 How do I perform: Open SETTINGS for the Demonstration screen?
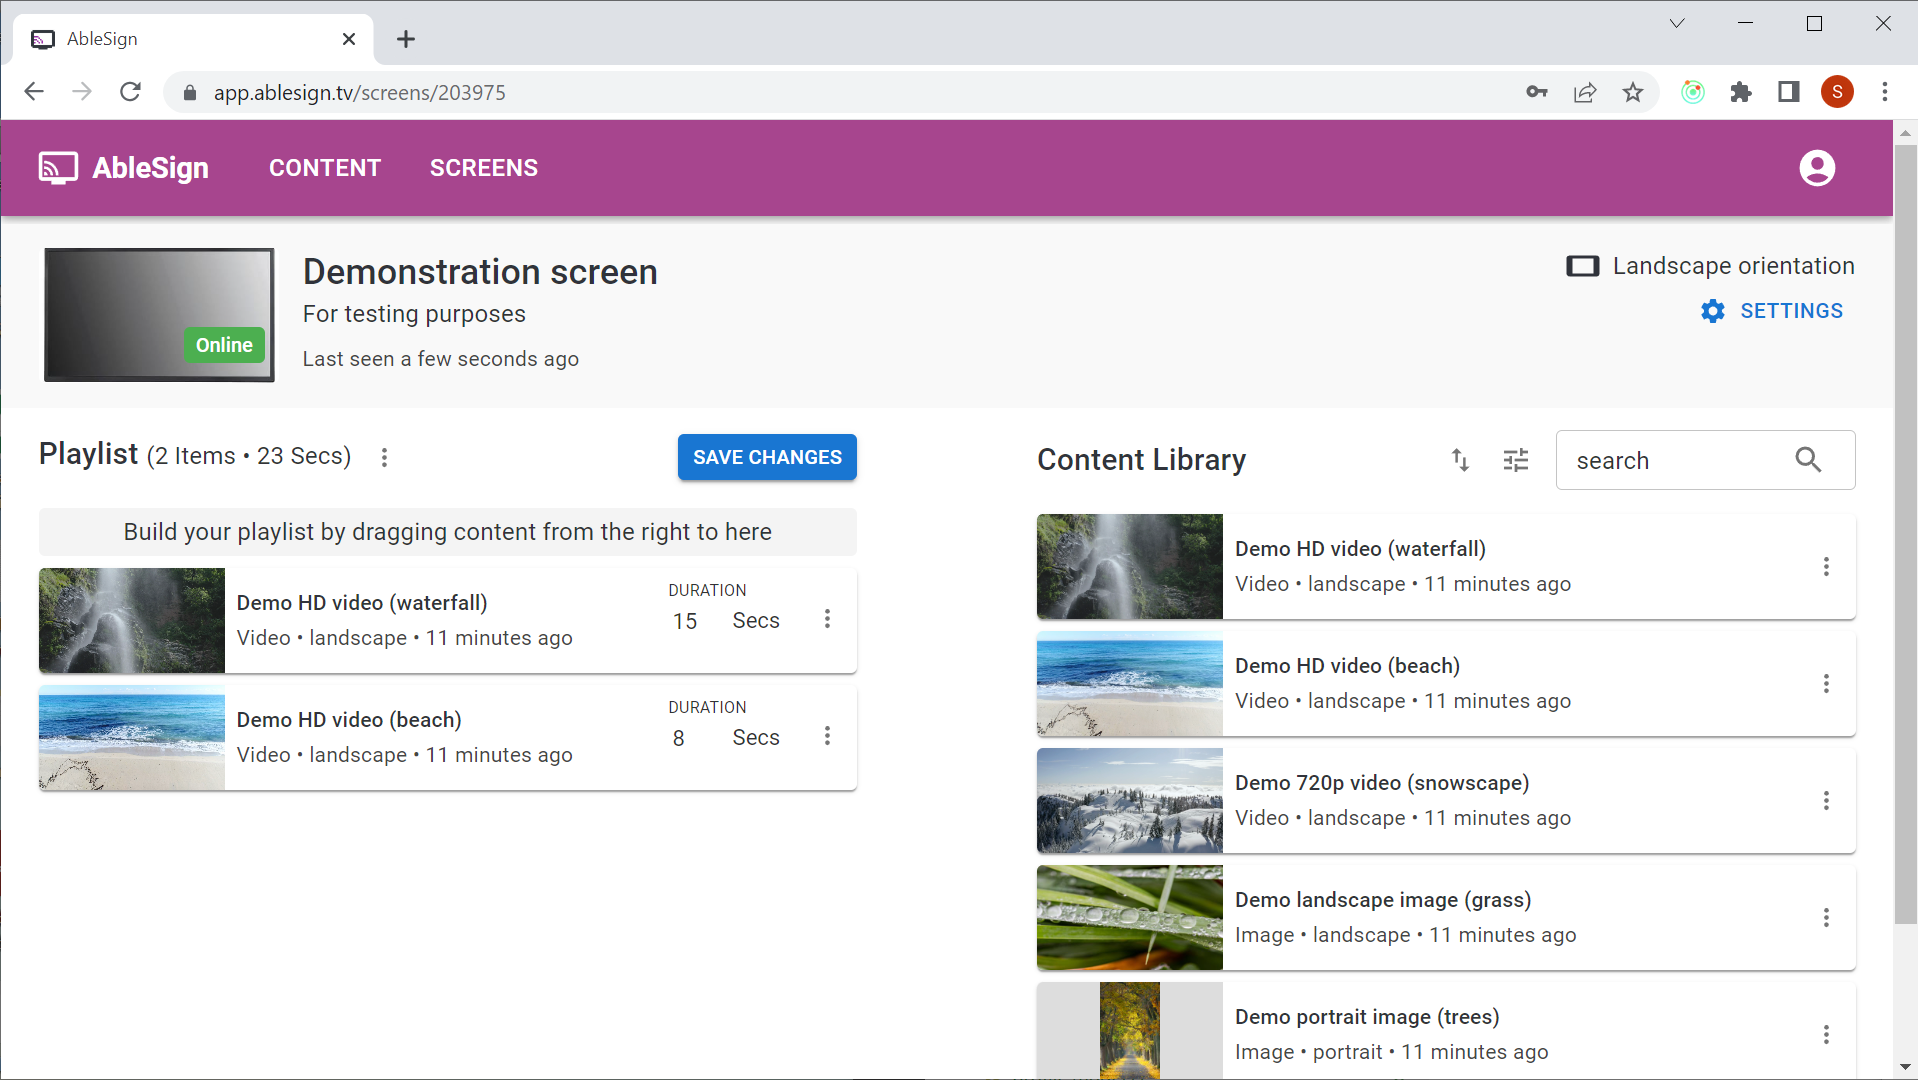click(1791, 311)
